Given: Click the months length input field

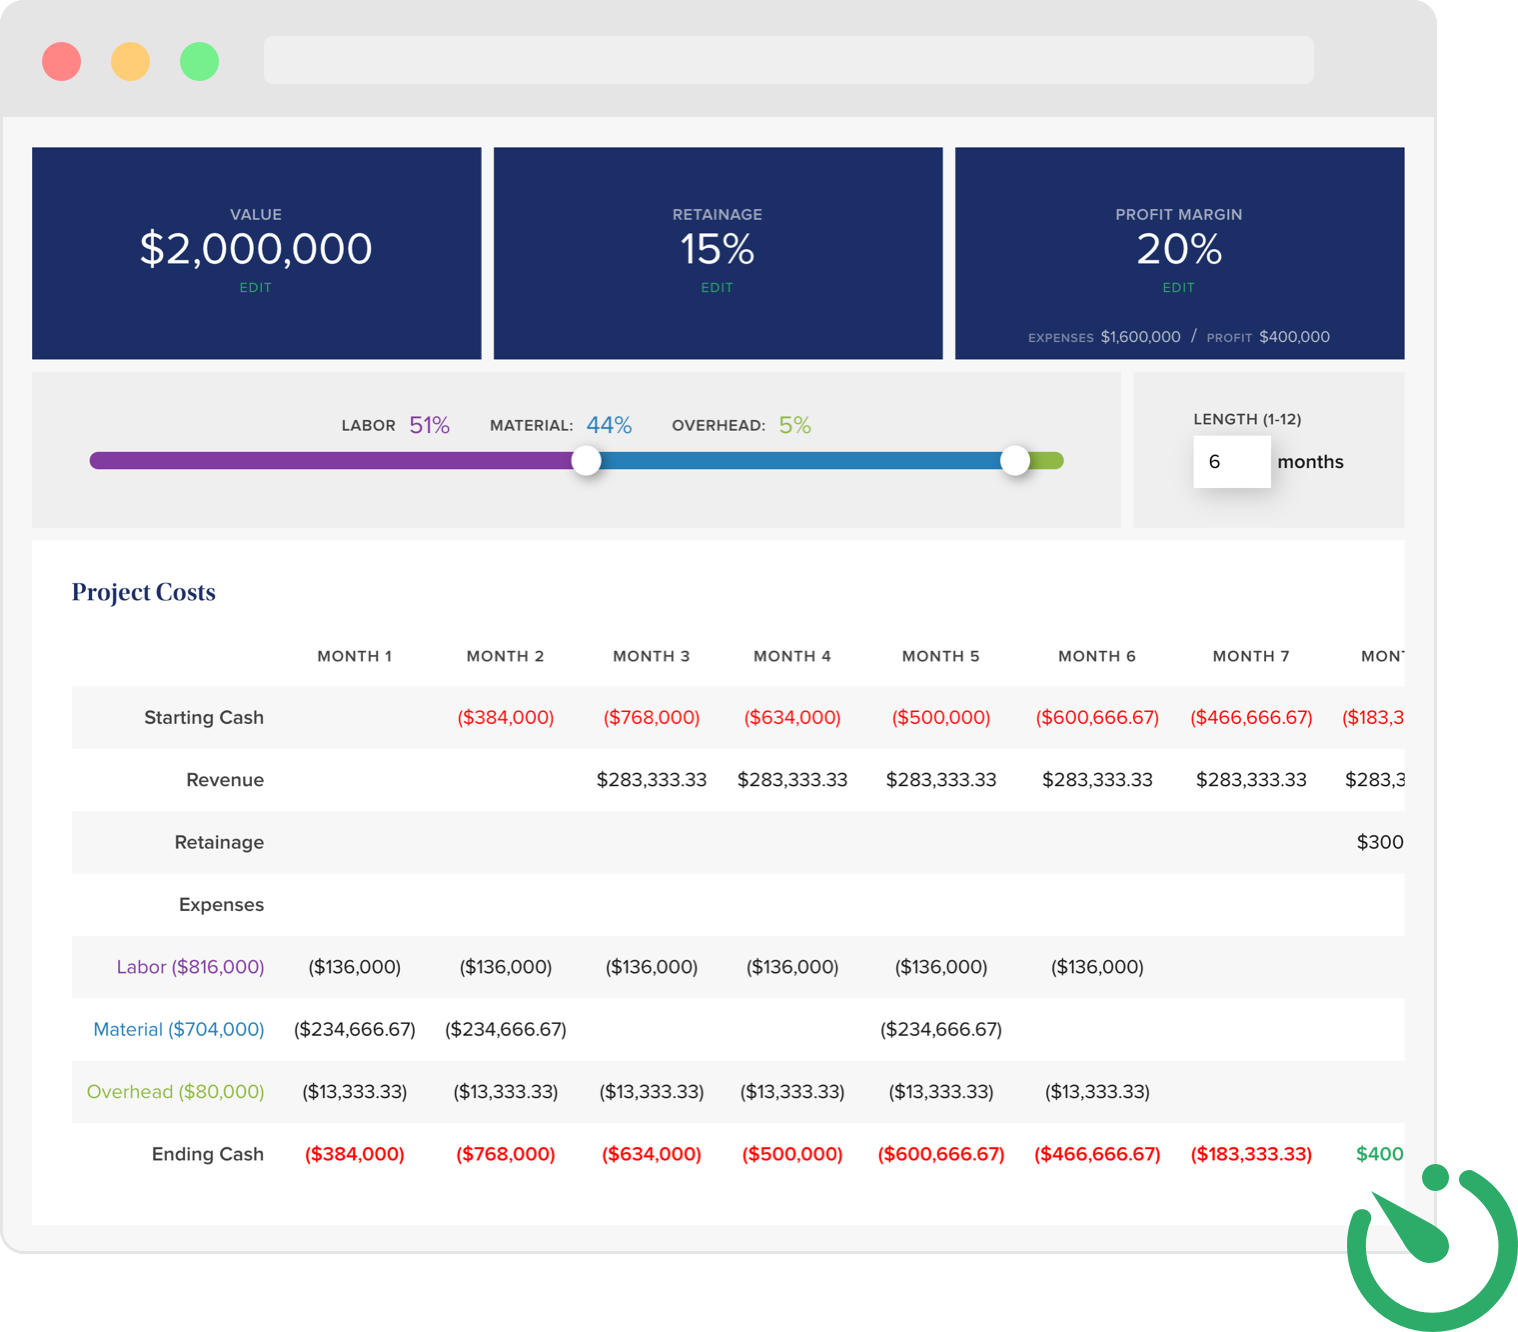Looking at the screenshot, I should 1232,461.
